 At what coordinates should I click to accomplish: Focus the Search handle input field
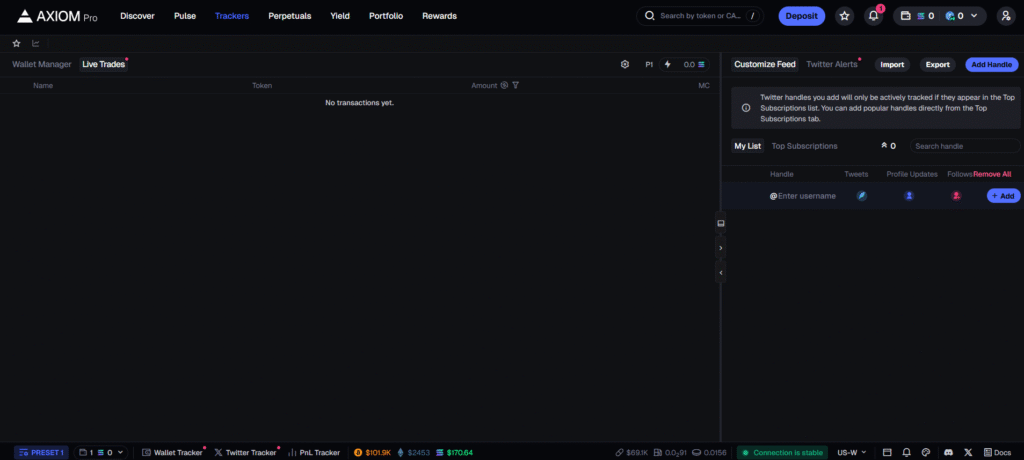click(x=964, y=146)
